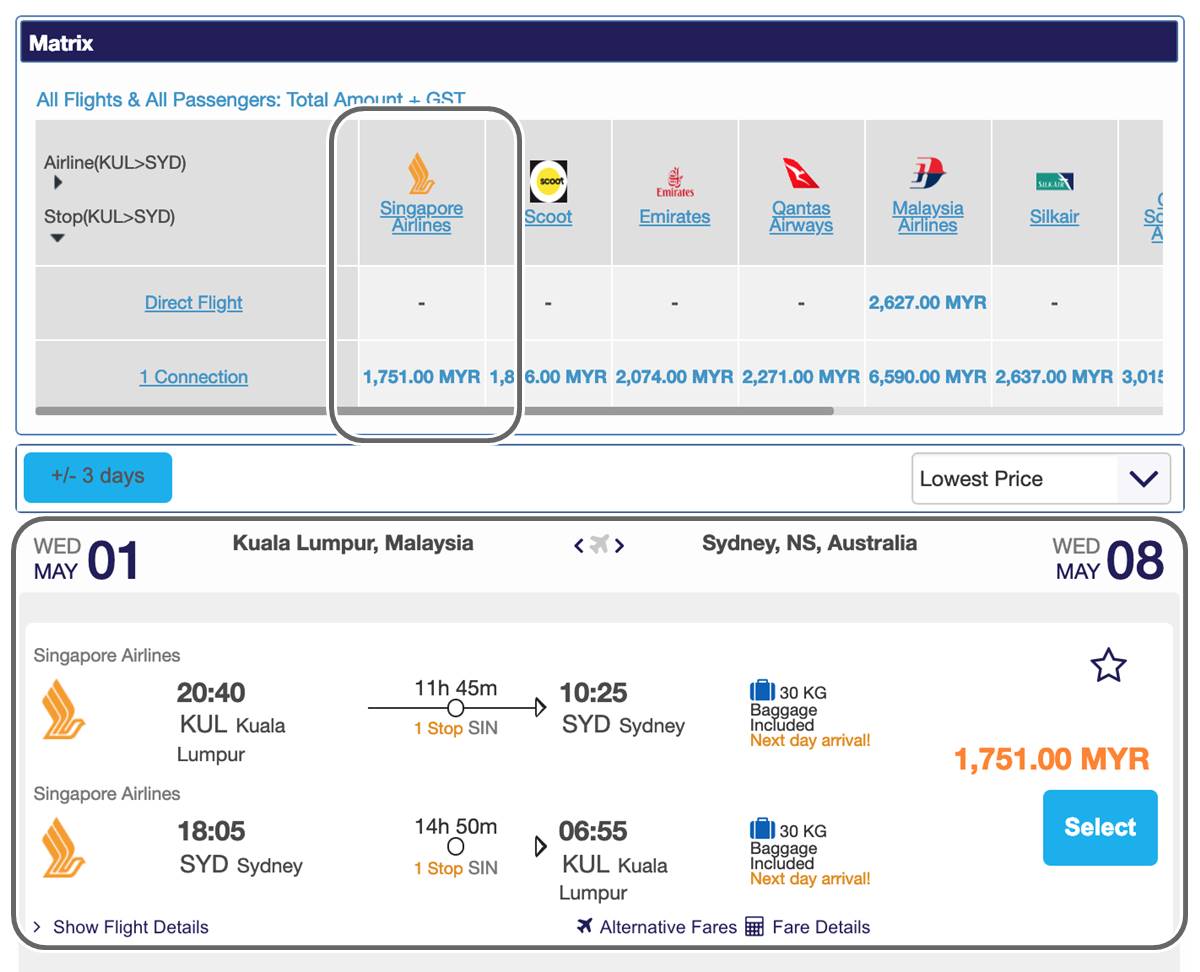Screen dimensions: 1200x972
Task: Select the 2,074.00 MYR Emirates fare
Action: [675, 377]
